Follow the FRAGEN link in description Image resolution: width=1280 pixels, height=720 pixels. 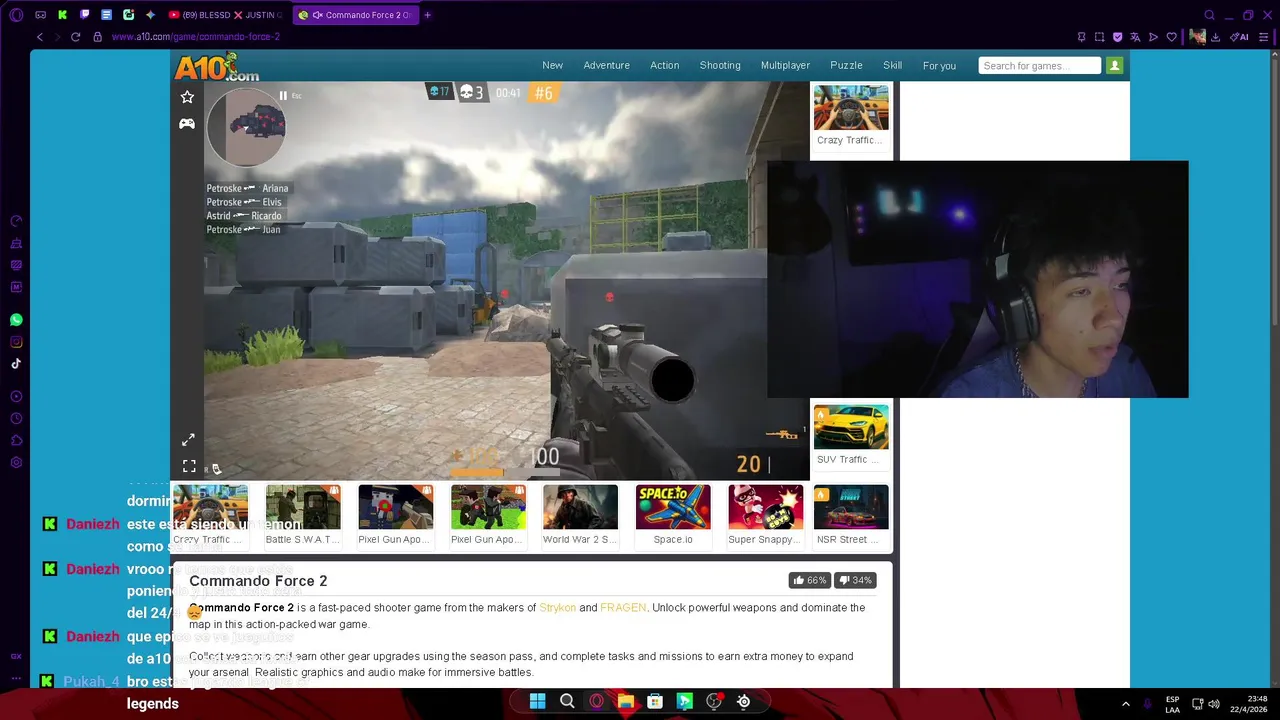coord(623,608)
